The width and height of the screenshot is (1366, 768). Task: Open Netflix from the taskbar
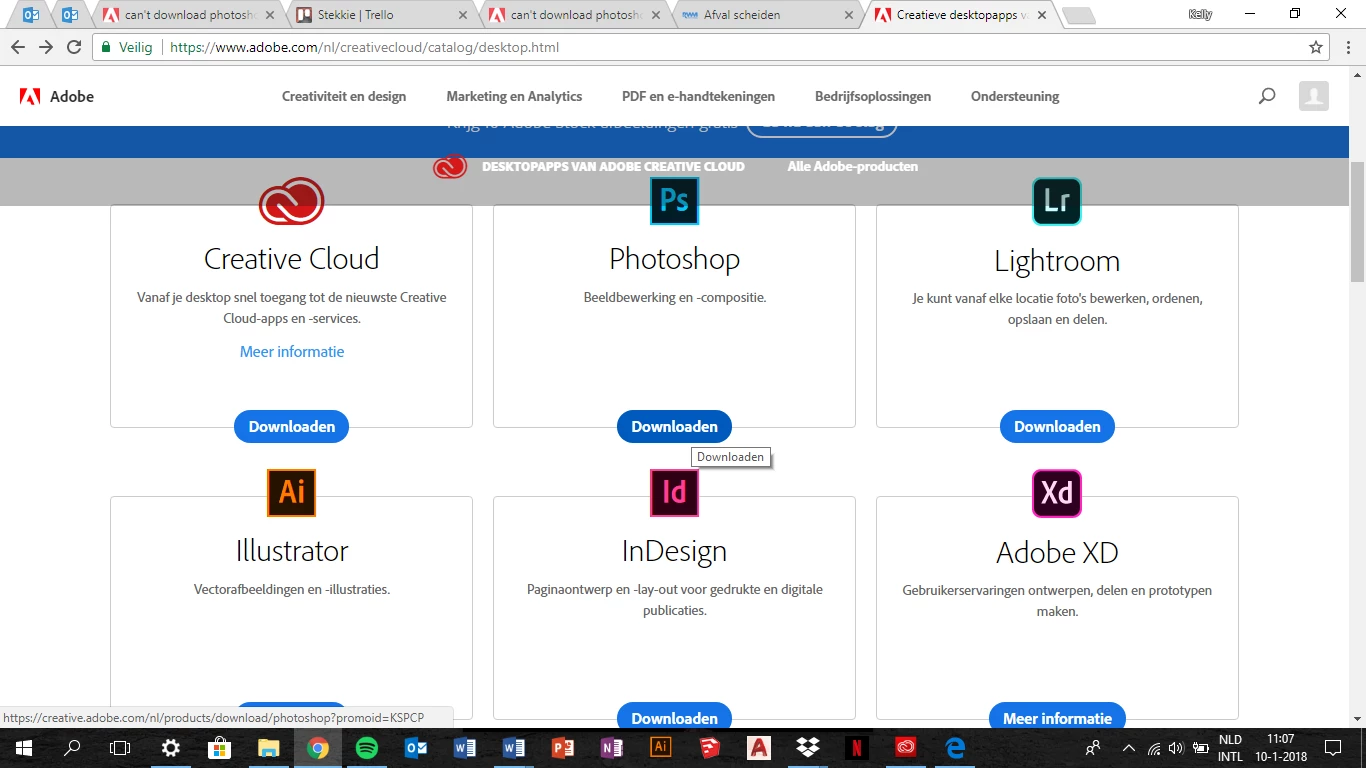[x=857, y=748]
